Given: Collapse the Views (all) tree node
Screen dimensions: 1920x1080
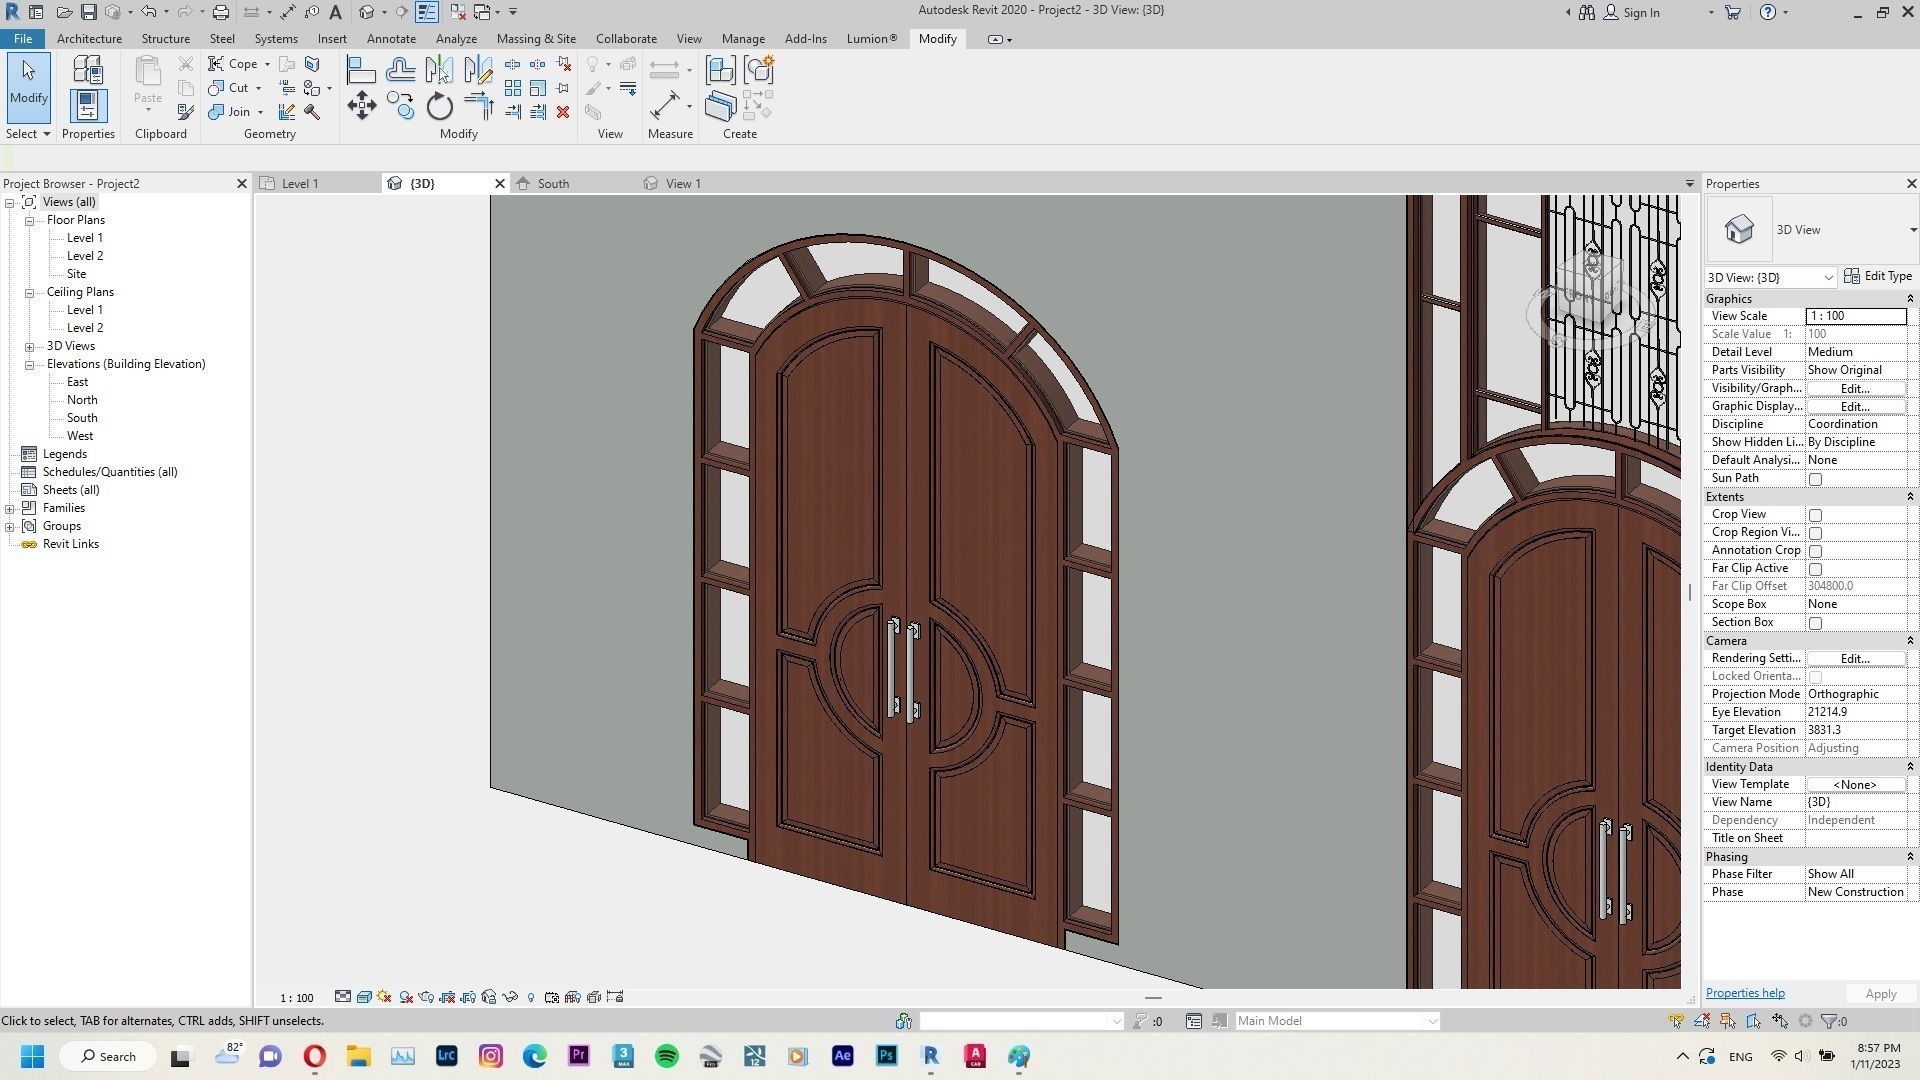Looking at the screenshot, I should pos(9,201).
